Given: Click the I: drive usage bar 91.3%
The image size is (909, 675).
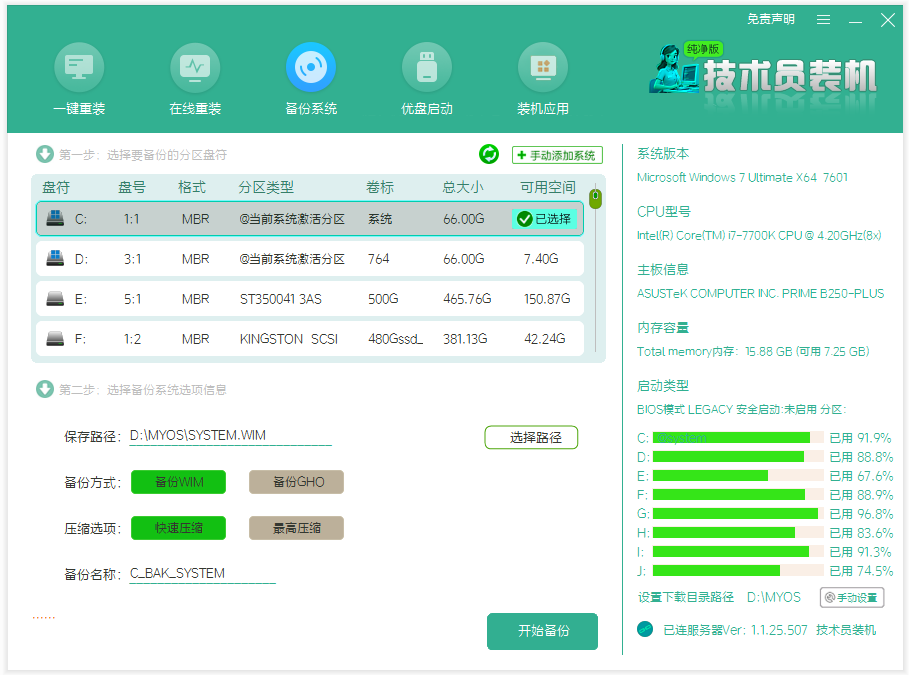Looking at the screenshot, I should 738,551.
